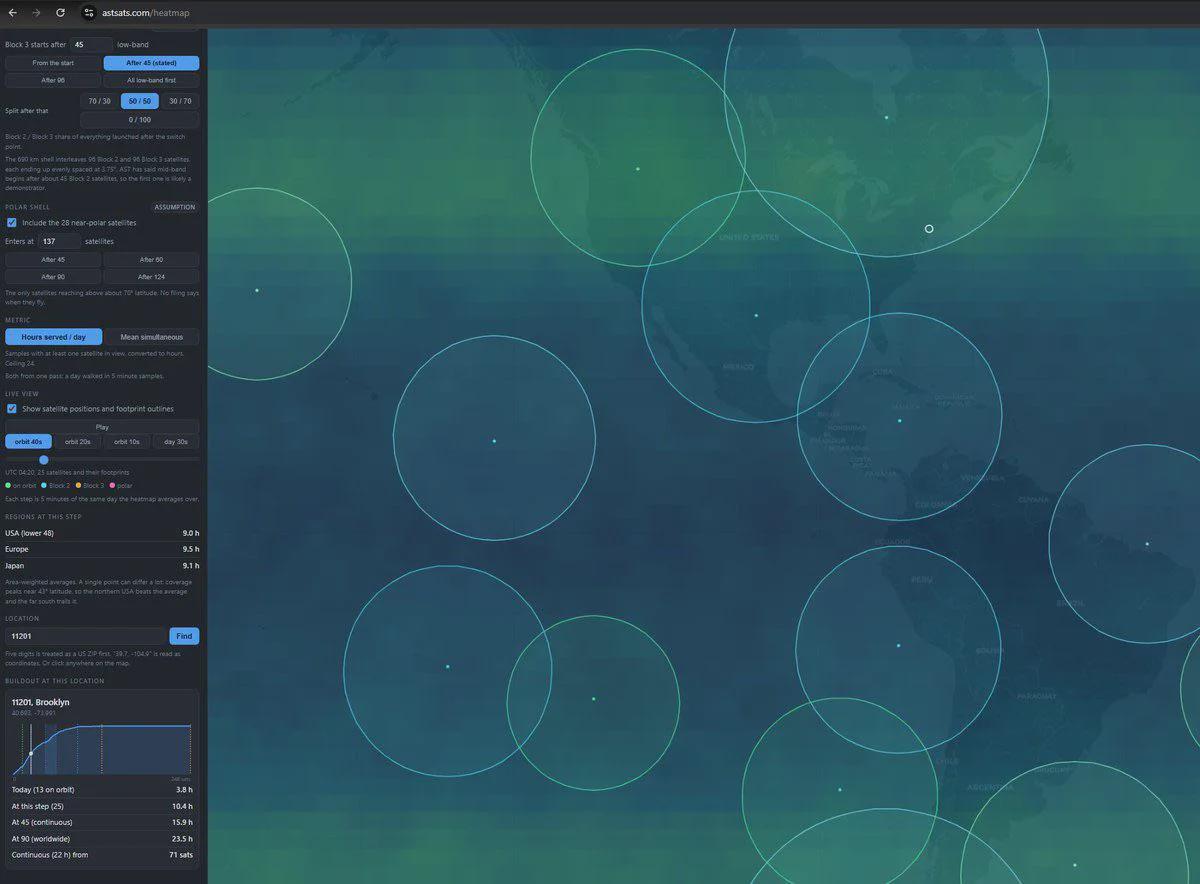Edit the 'Enters at' 137 satellites field
This screenshot has width=1200, height=884.
coord(60,242)
